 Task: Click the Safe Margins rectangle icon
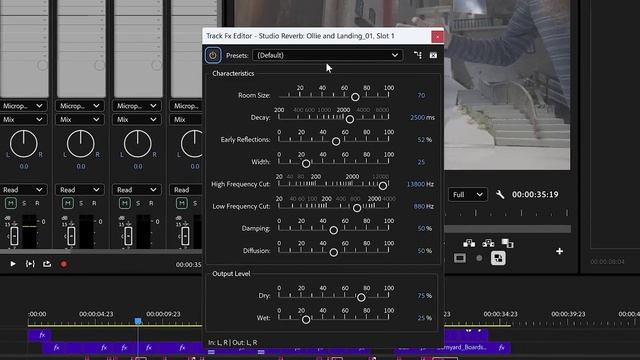[x=460, y=258]
